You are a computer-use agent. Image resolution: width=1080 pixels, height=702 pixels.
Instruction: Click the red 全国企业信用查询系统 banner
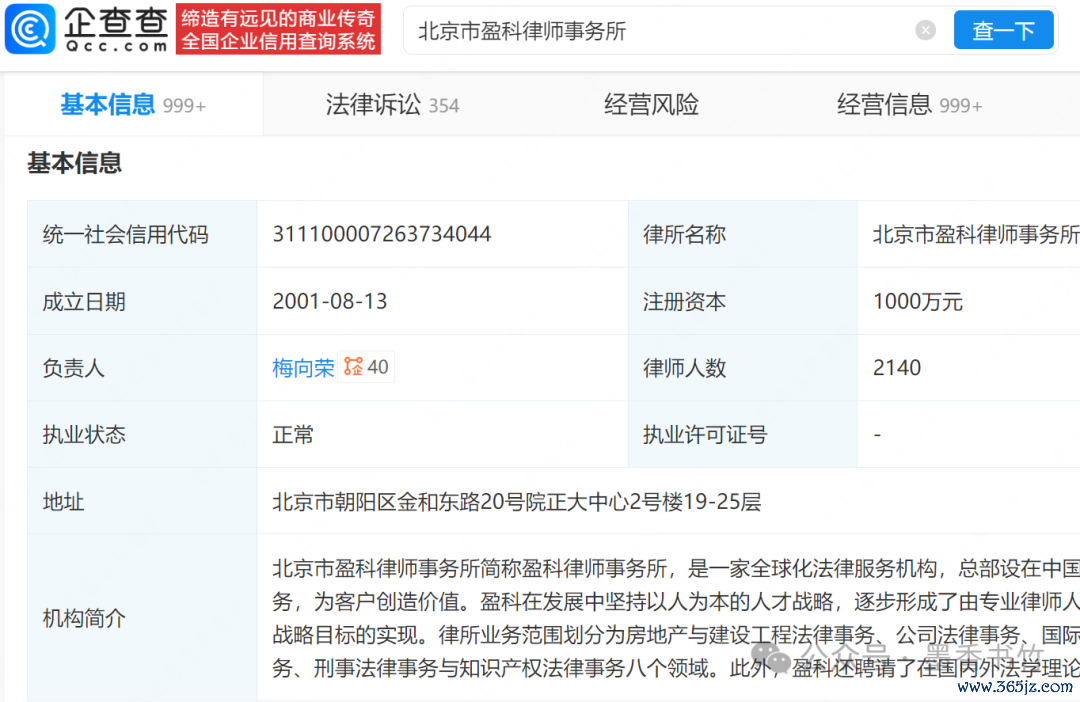(x=278, y=29)
